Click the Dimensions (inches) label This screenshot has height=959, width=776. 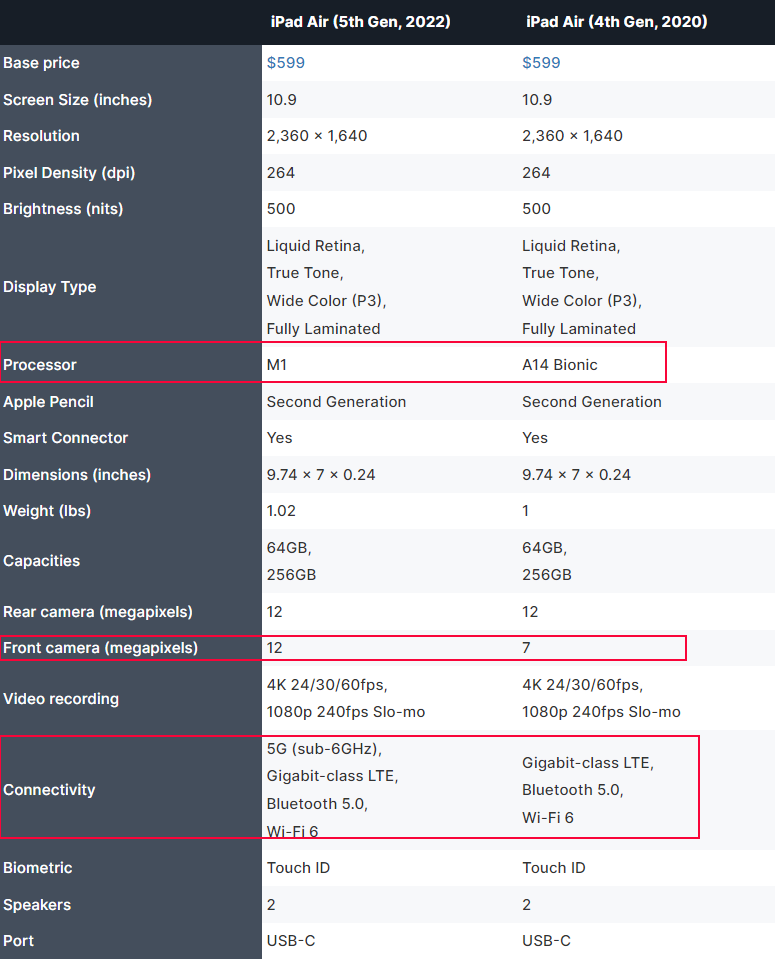pyautogui.click(x=77, y=475)
